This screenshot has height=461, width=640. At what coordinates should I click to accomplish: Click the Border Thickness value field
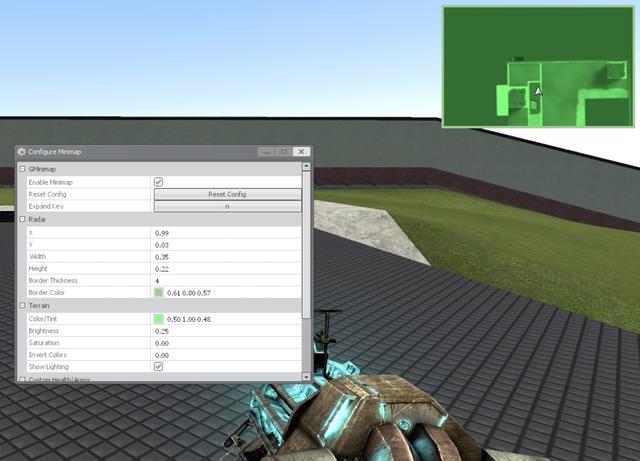tap(226, 281)
